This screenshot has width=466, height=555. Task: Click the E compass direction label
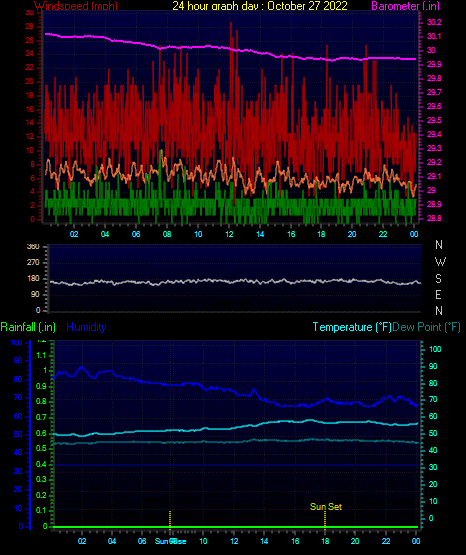[x=438, y=294]
